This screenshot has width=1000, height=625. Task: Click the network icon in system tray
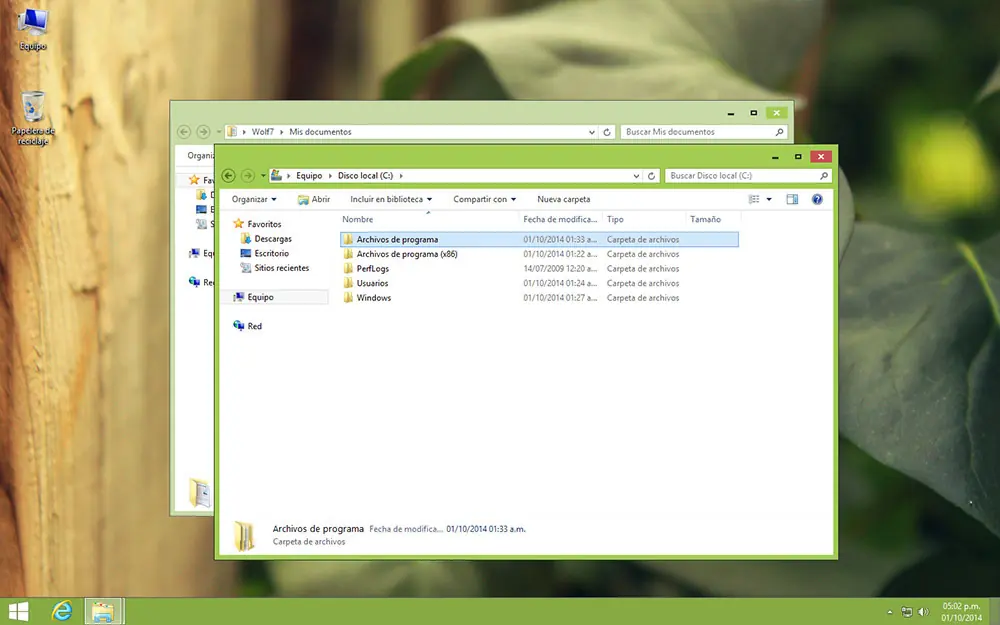[906, 612]
